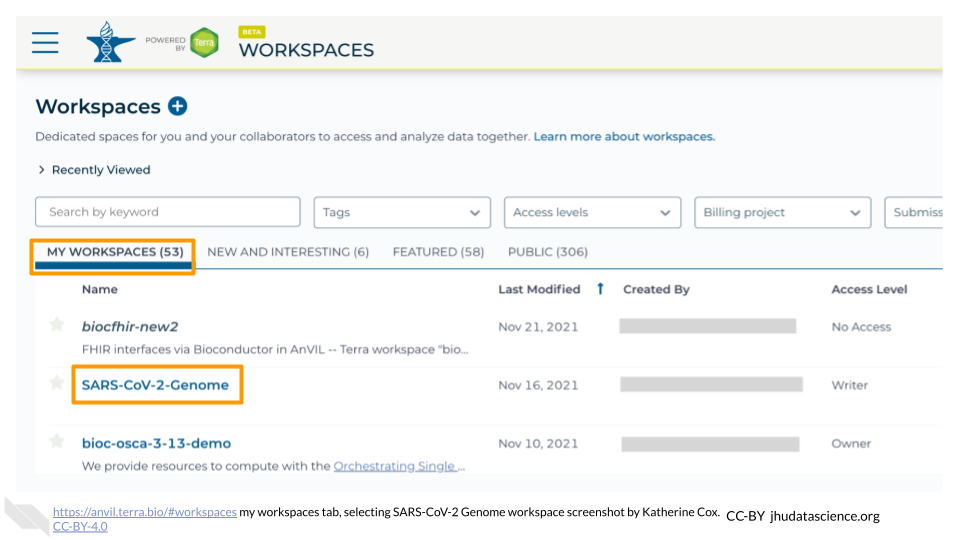
Task: Click the Nov 21, 2021 date cell
Action: click(538, 327)
